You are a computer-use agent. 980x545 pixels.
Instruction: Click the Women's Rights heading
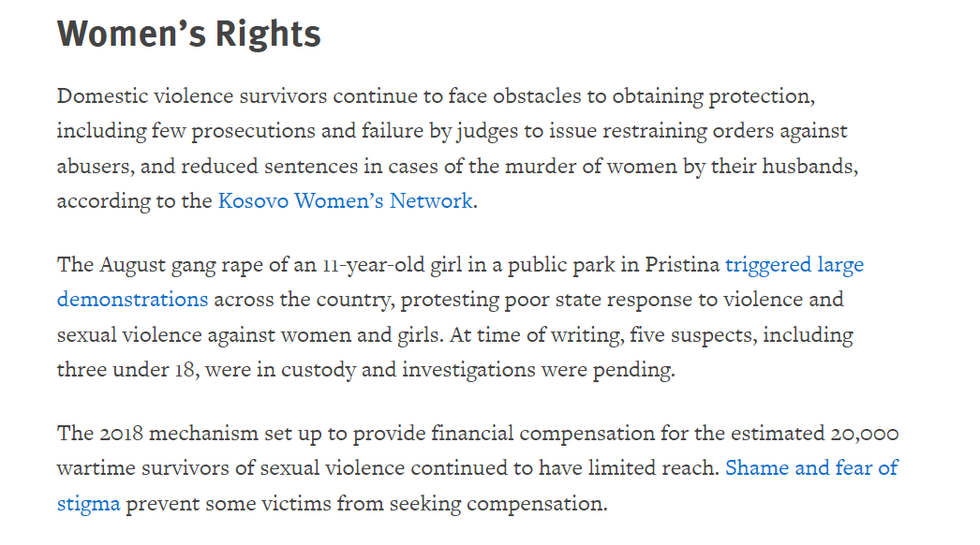point(189,34)
